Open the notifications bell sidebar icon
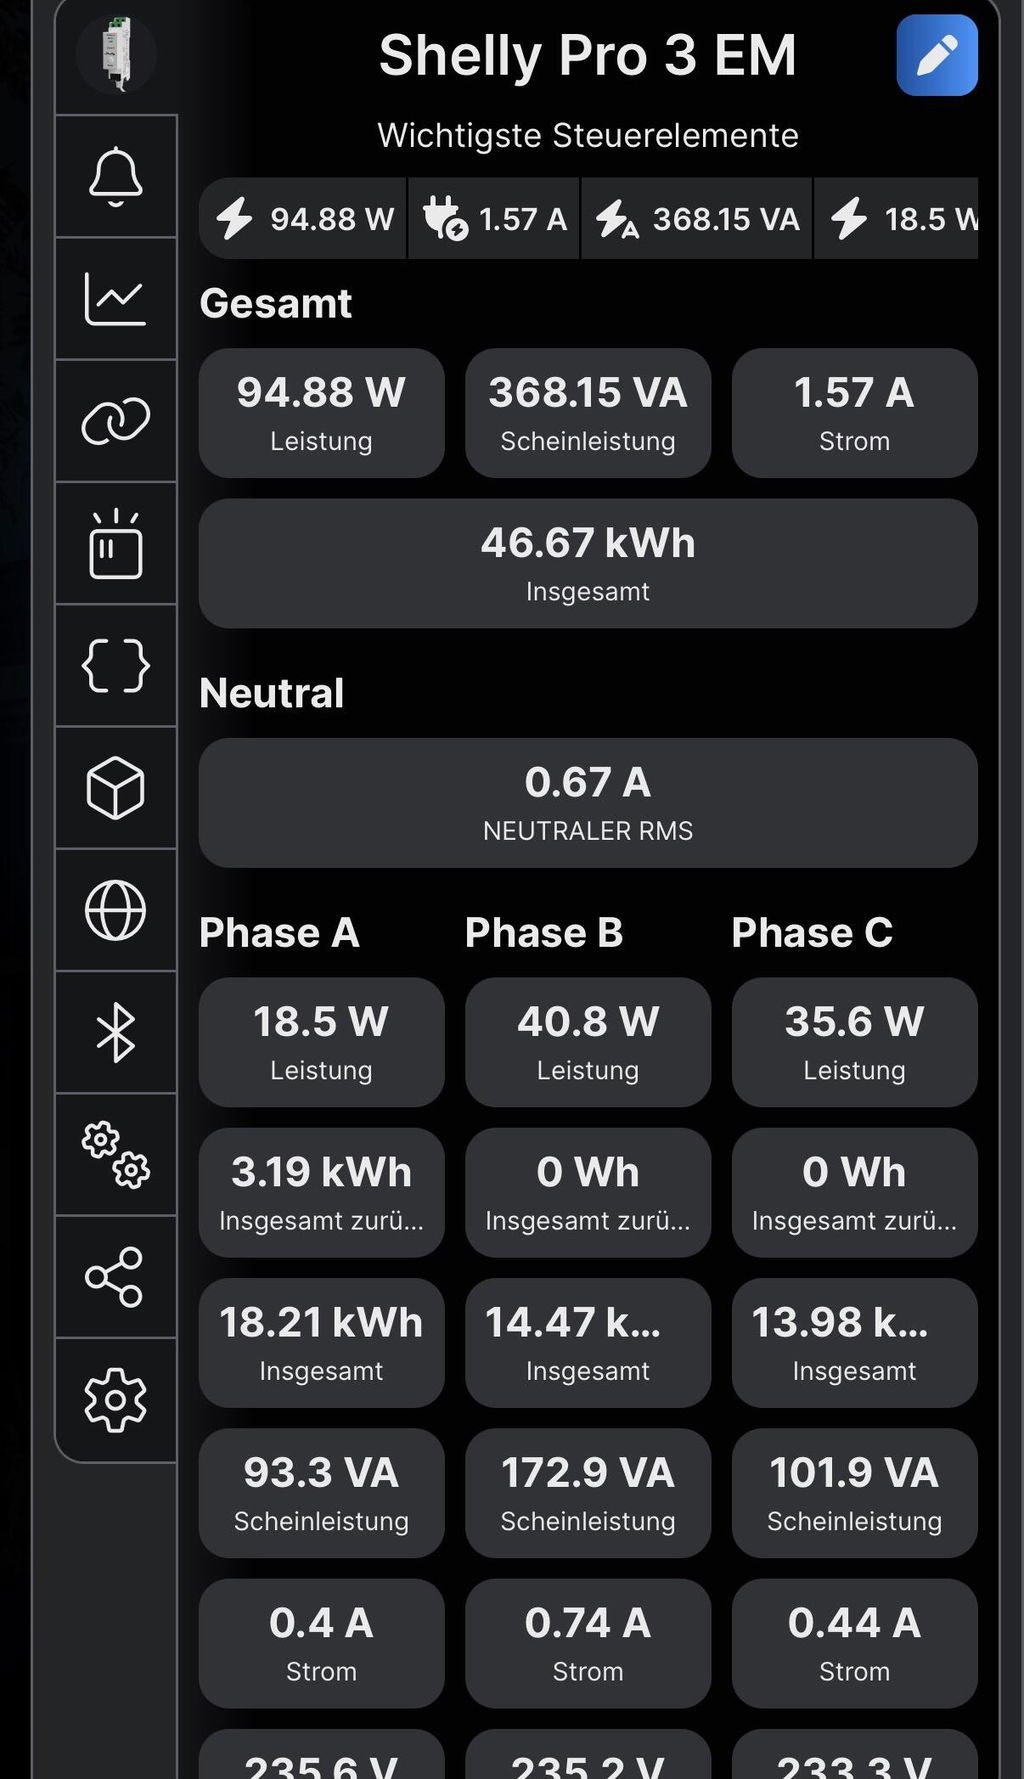 [116, 177]
